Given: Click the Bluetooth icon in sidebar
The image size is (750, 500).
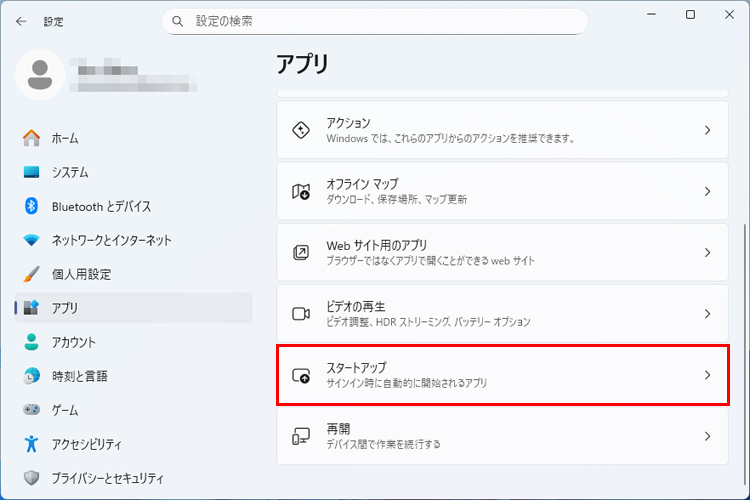Looking at the screenshot, I should point(31,206).
